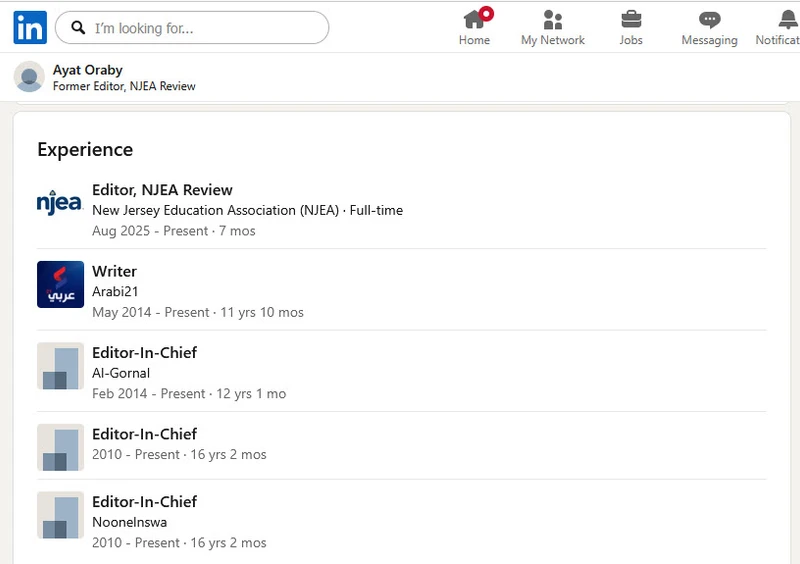This screenshot has height=564, width=800.
Task: Select the My Network navigation label
Action: (553, 40)
